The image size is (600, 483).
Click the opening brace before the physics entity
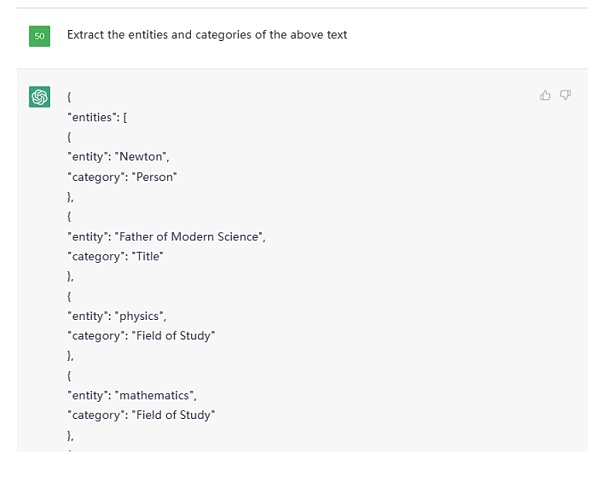pos(69,296)
